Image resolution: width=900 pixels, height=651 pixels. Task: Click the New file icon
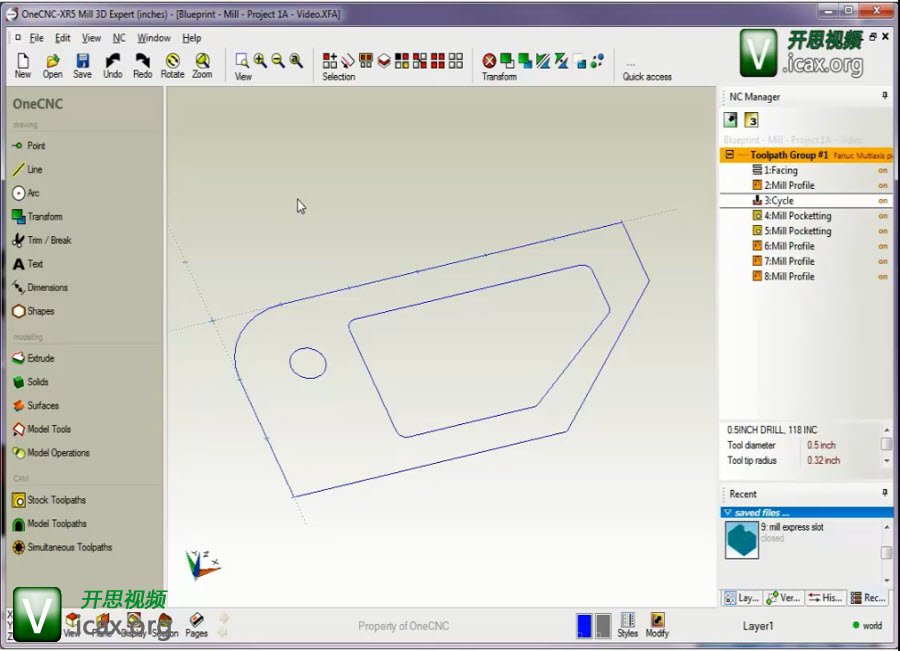tap(23, 65)
